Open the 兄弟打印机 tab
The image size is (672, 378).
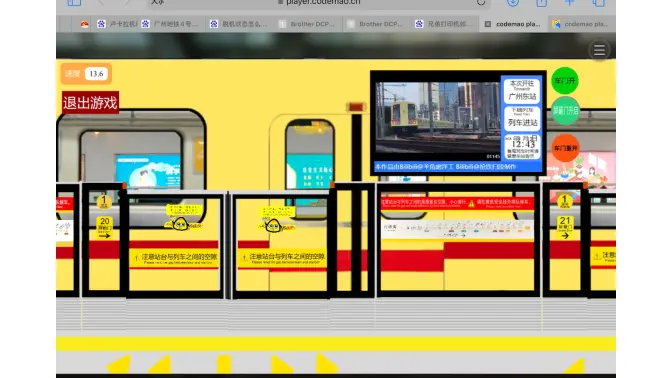tap(444, 24)
